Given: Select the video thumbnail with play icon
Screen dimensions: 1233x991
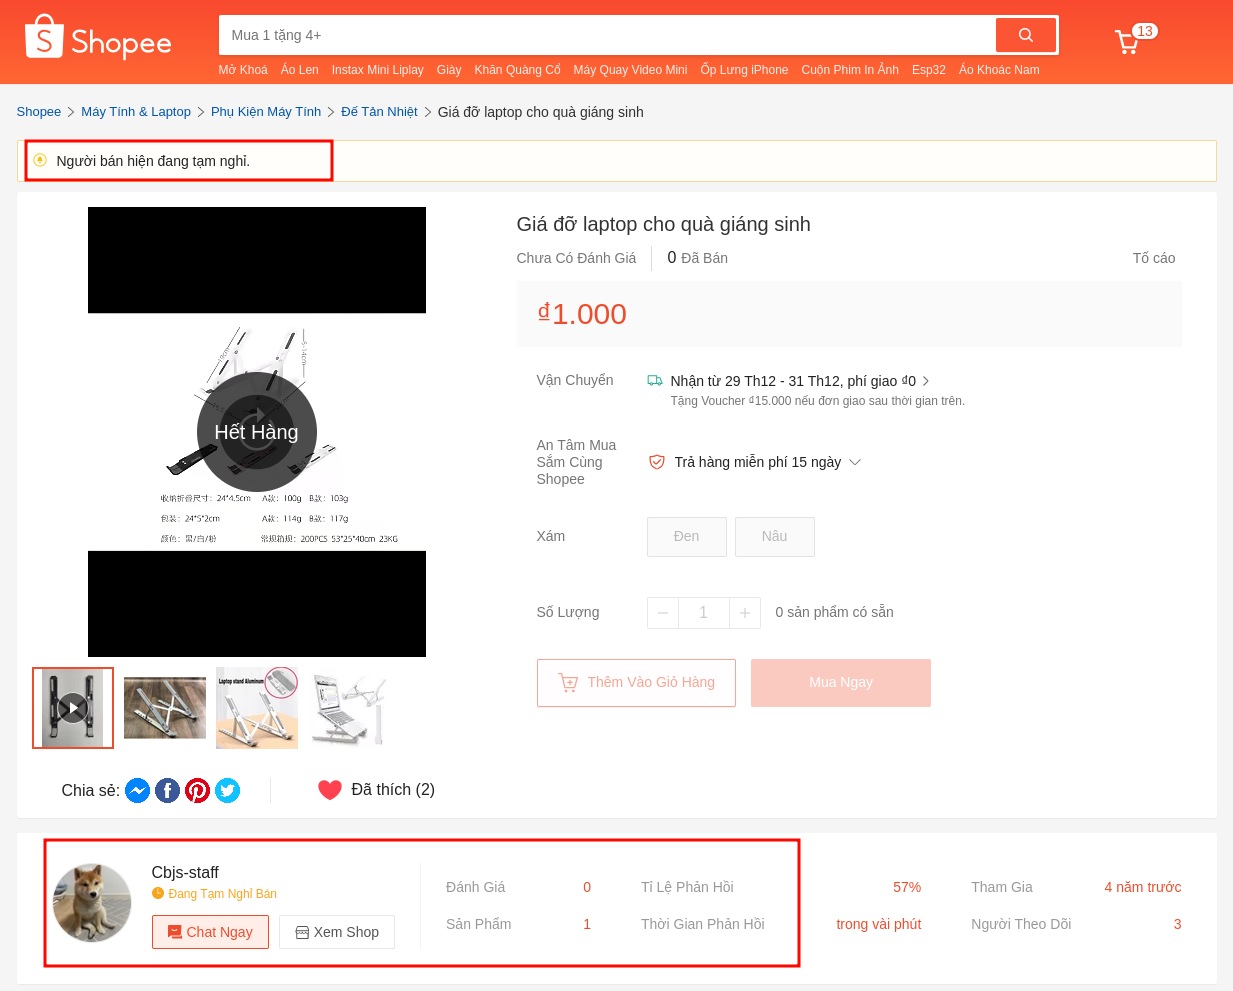Looking at the screenshot, I should 73,708.
